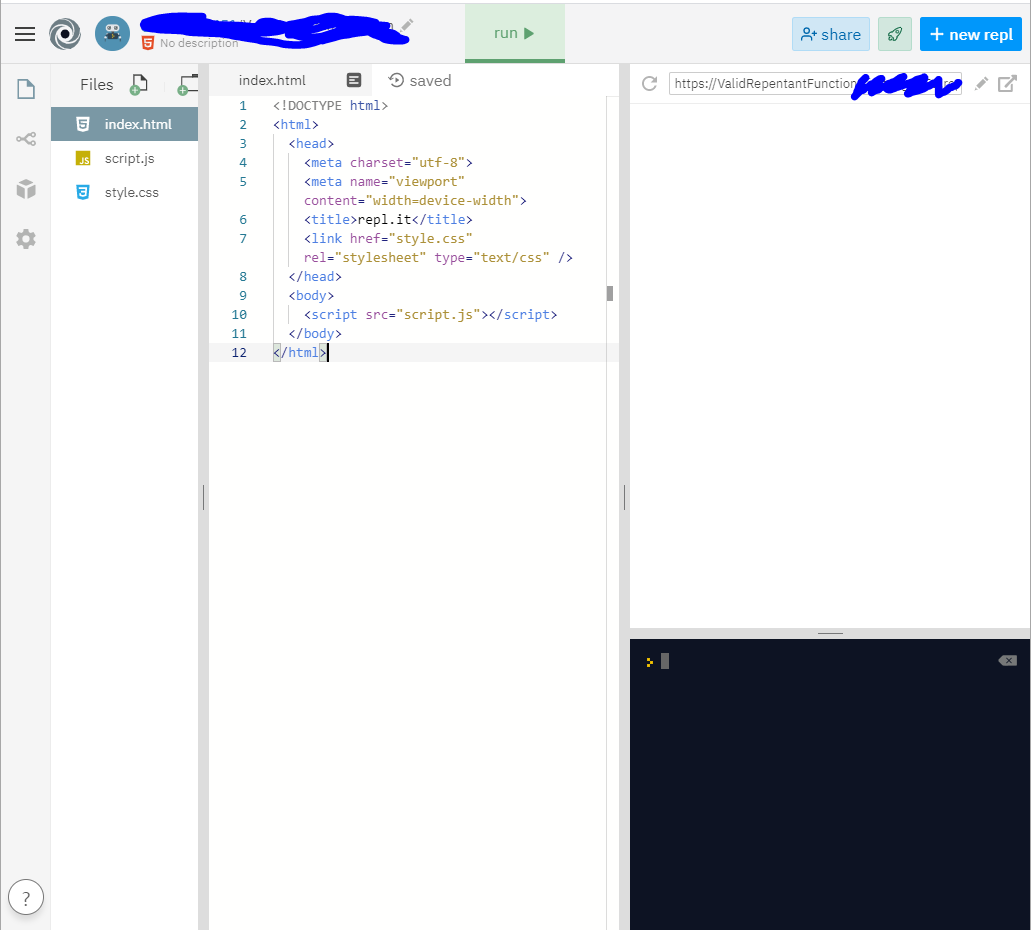1031x930 pixels.
Task: Click the script.js JS file icon
Action: 83,159
